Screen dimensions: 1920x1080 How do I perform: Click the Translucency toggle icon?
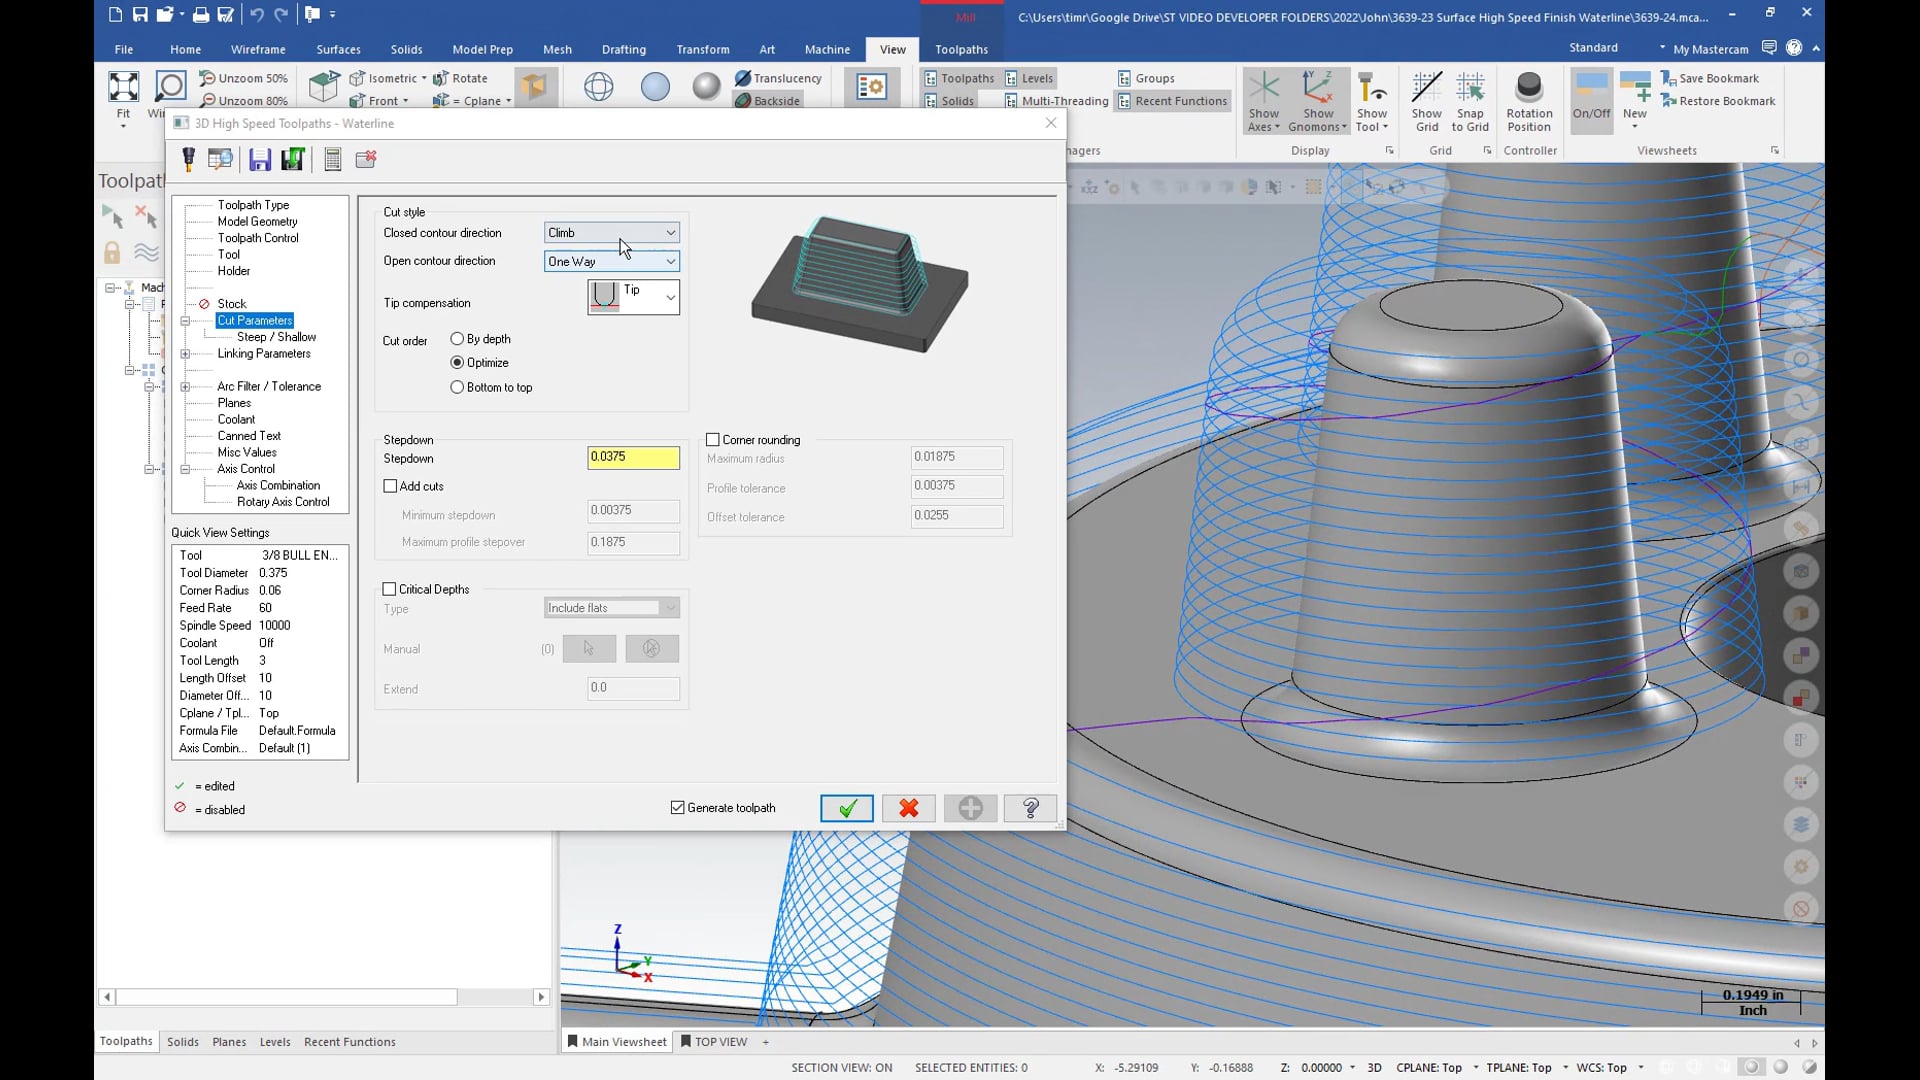742,76
